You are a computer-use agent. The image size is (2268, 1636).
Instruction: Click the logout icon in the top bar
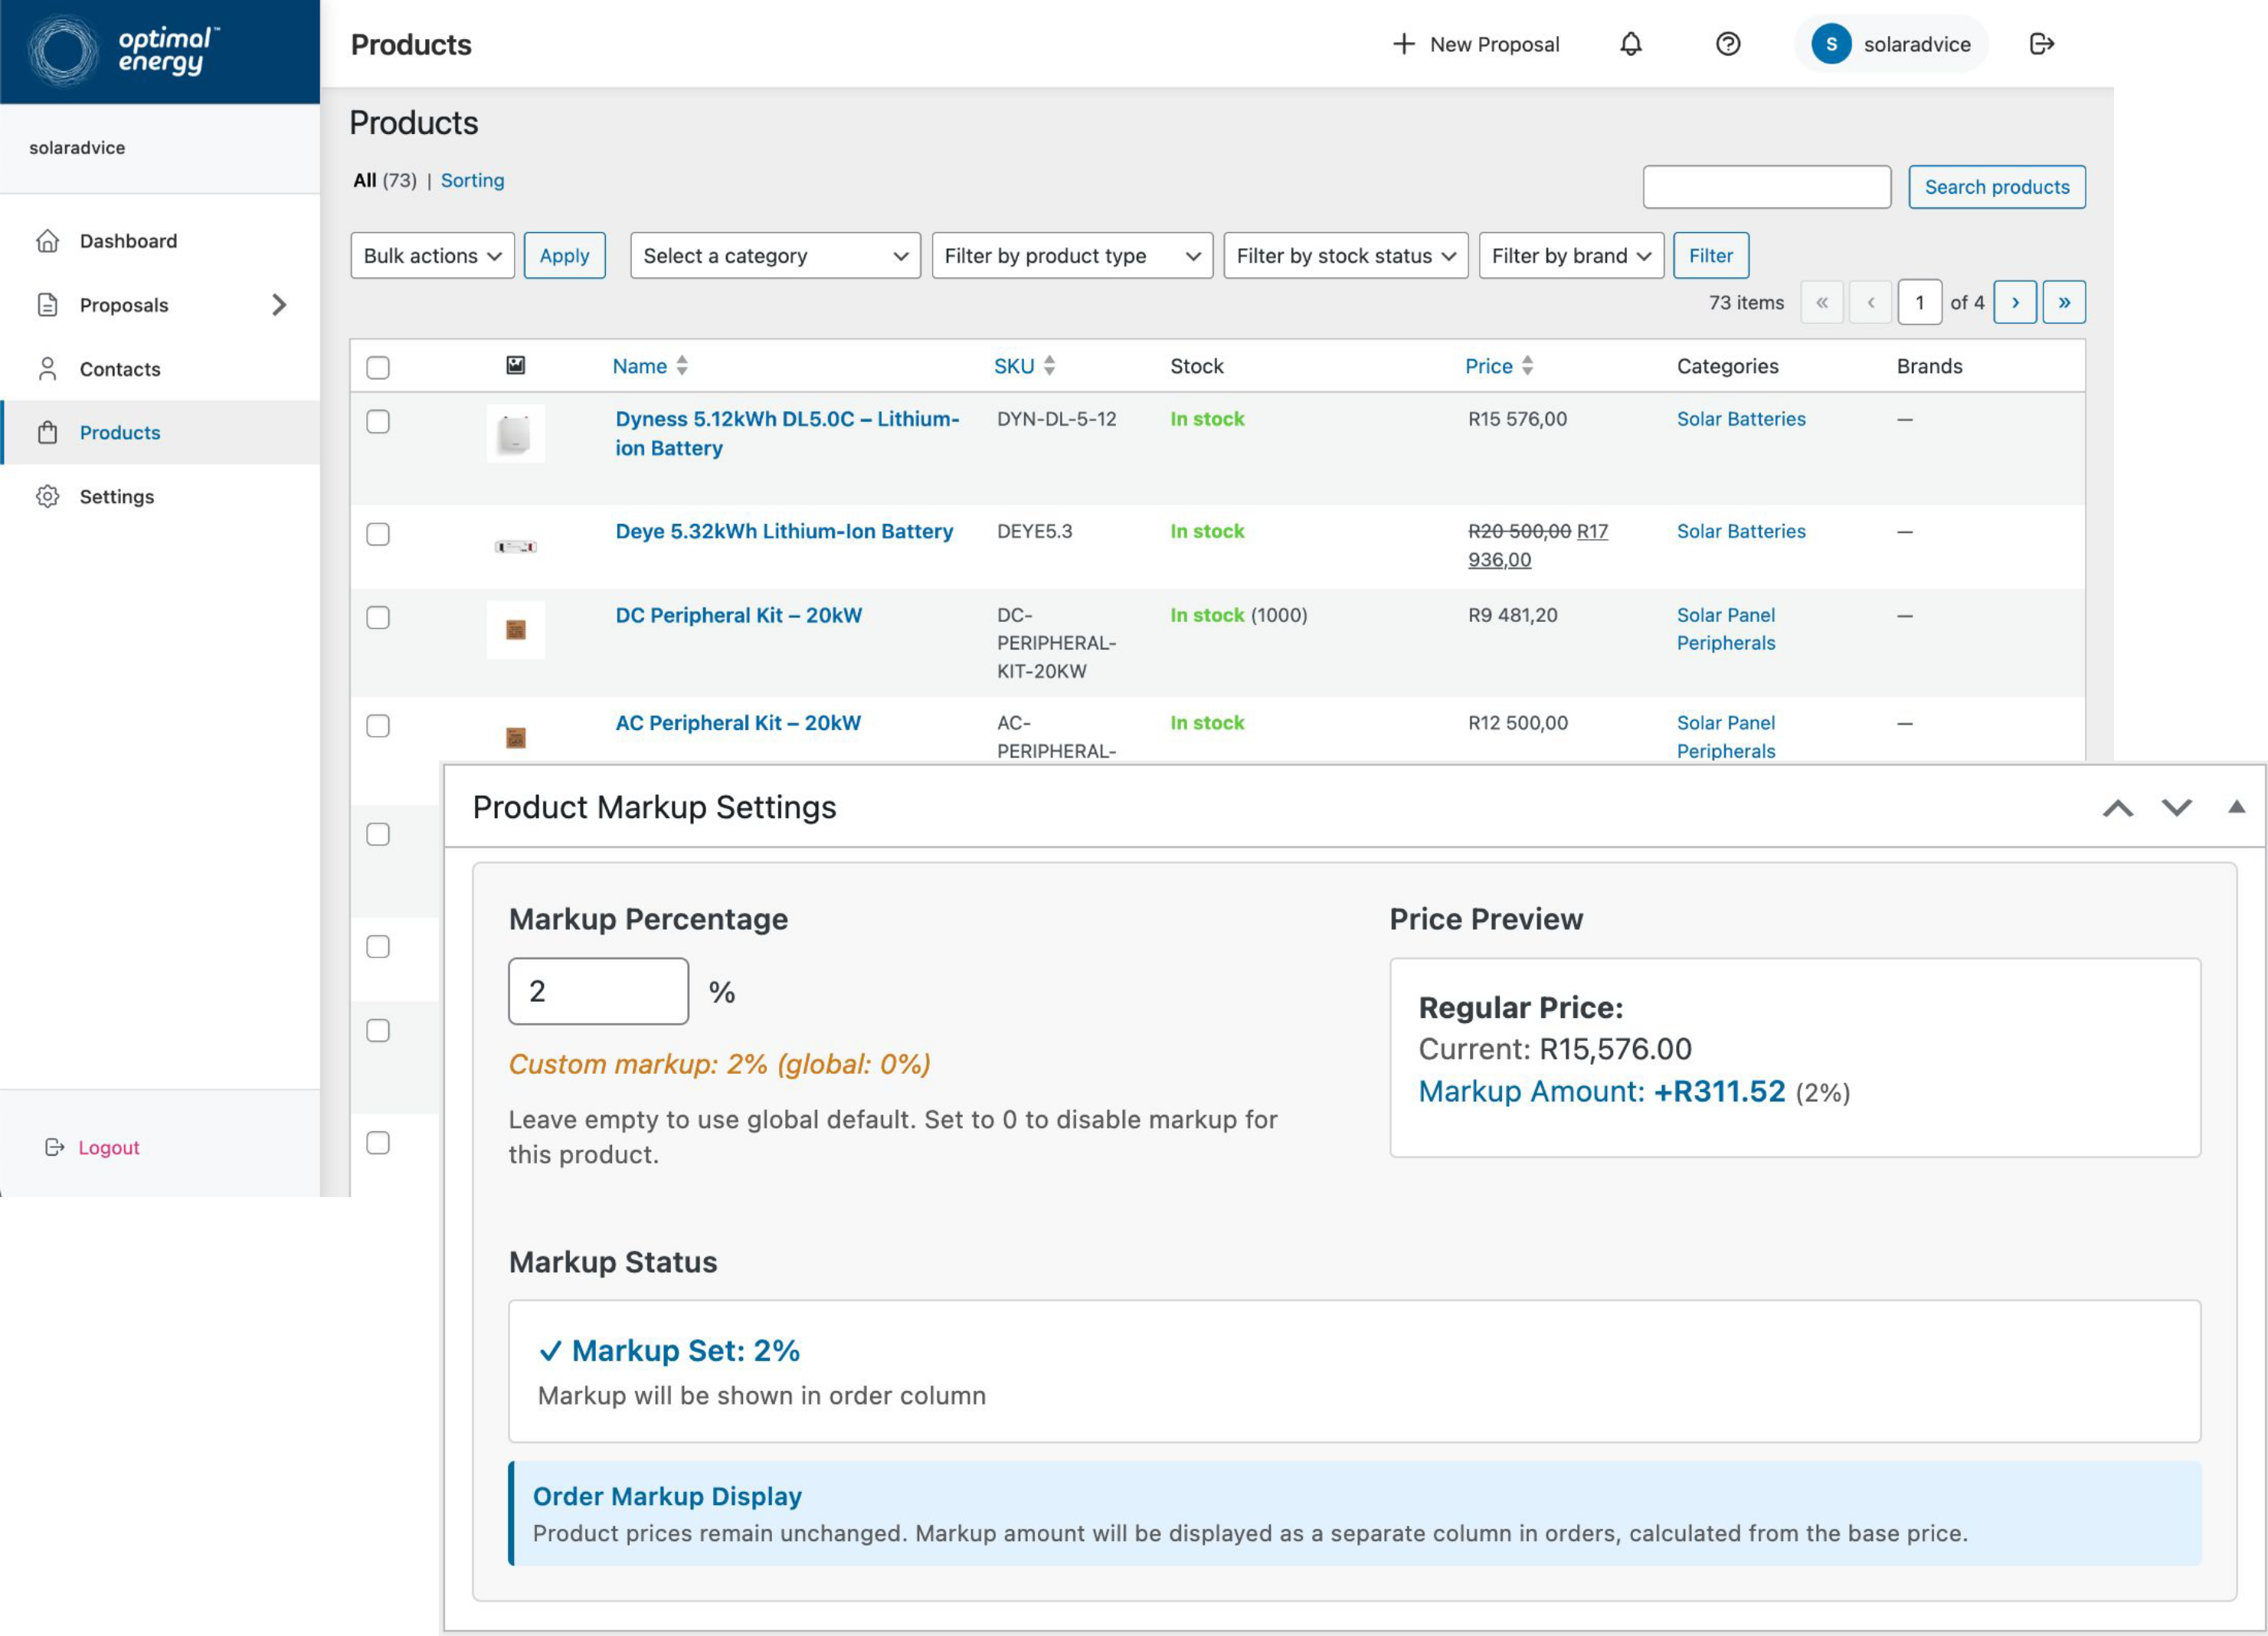(2041, 44)
